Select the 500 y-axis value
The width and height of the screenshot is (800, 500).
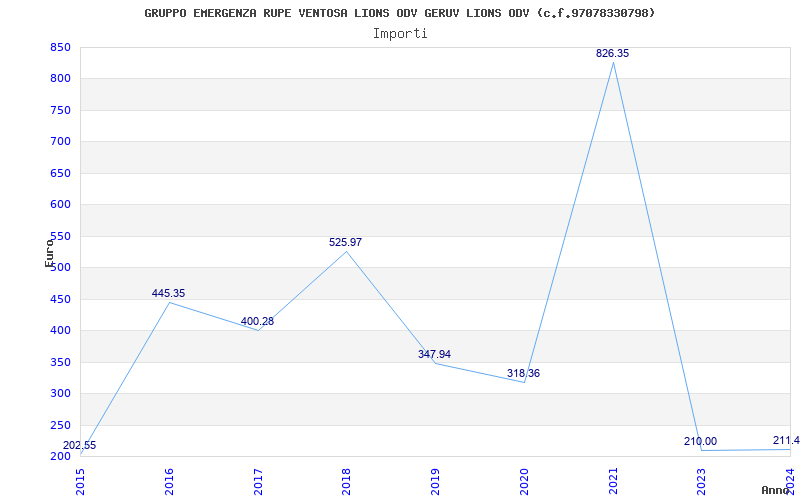click(60, 268)
